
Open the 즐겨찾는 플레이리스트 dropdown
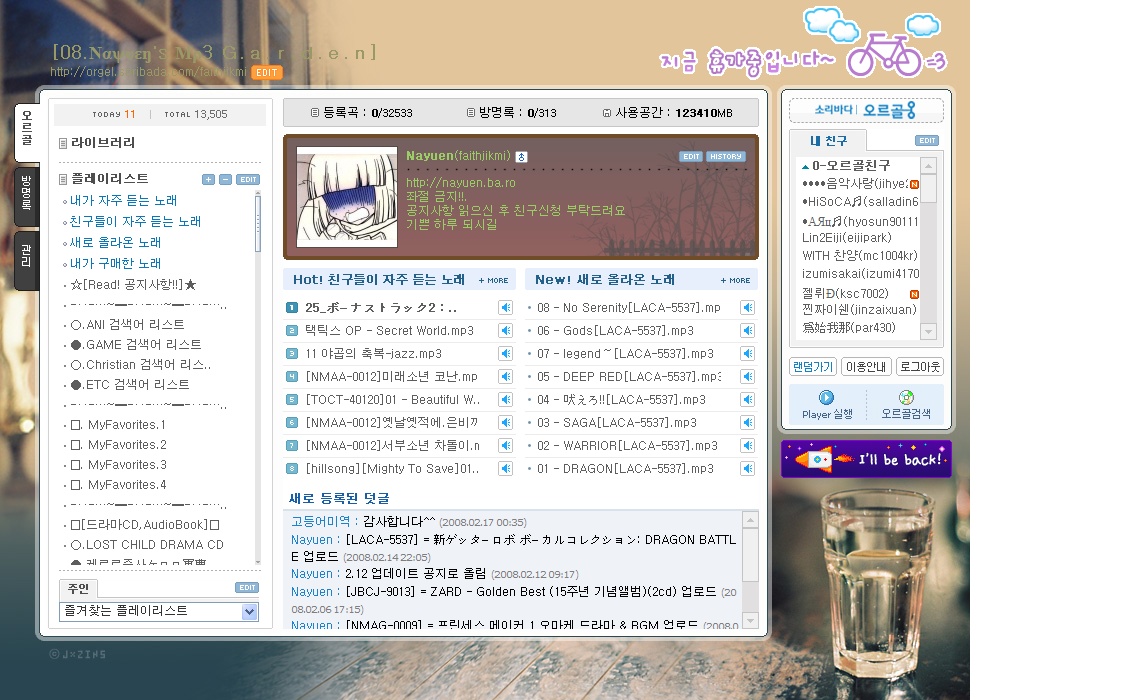[x=249, y=612]
